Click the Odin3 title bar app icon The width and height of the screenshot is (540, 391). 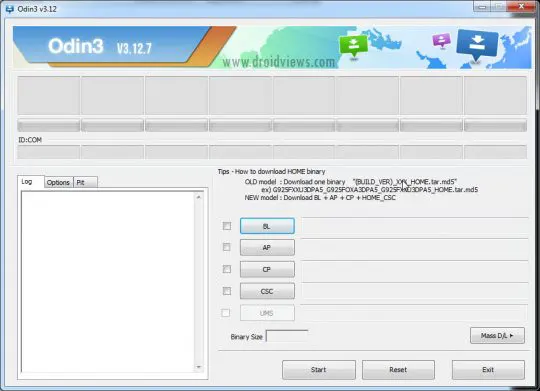[10, 9]
